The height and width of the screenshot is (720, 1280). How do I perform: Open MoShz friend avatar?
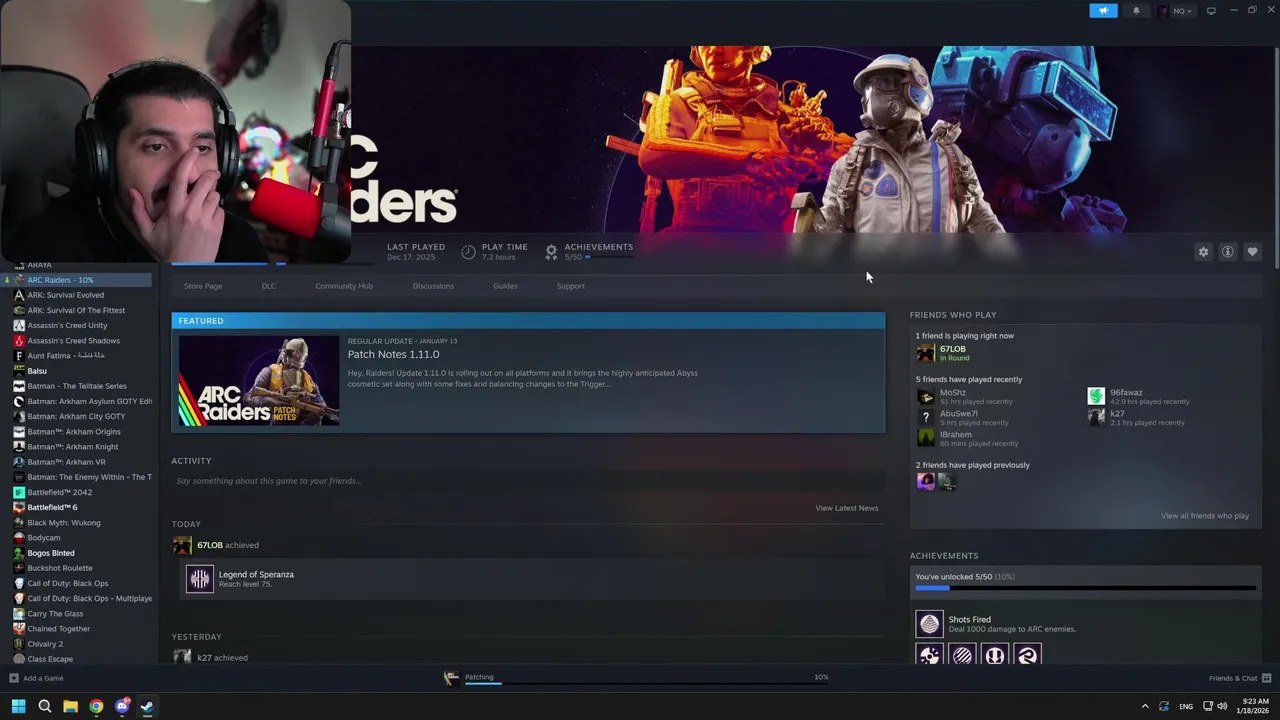[925, 397]
